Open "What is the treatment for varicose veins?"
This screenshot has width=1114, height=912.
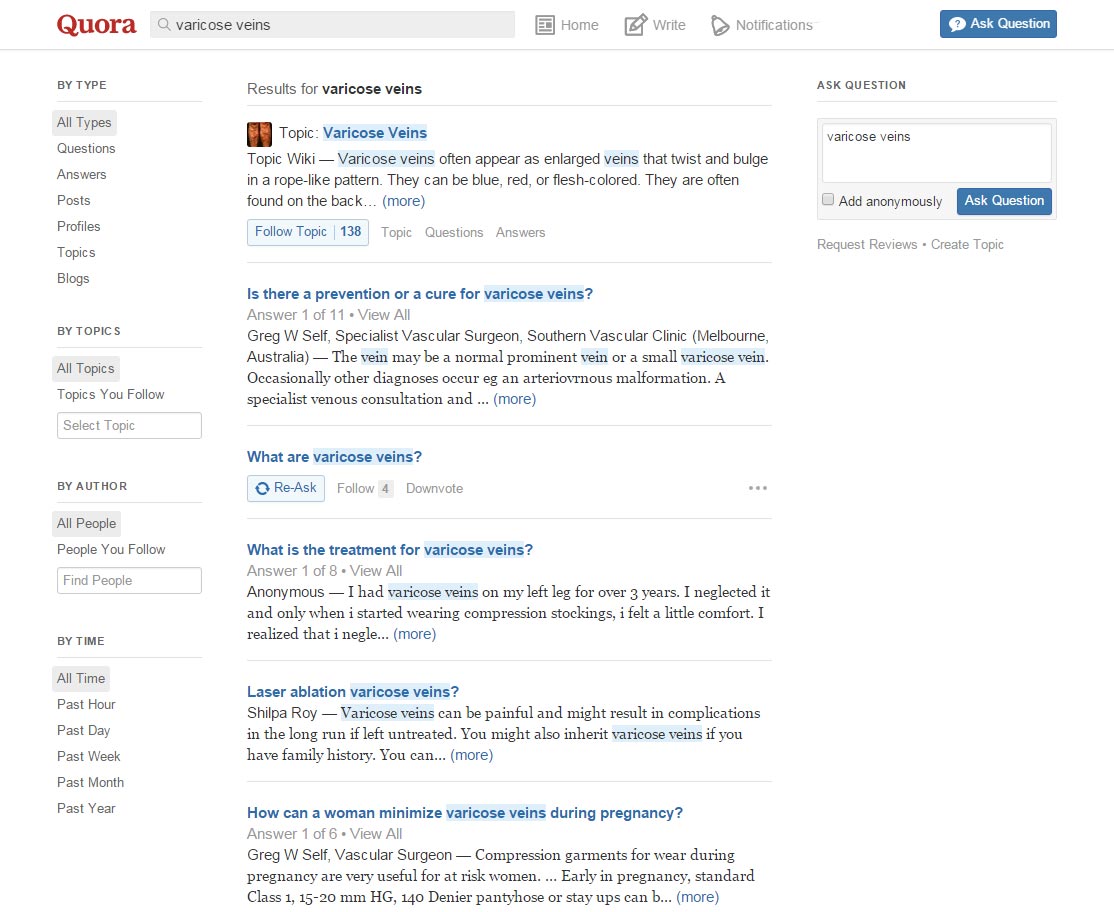coord(390,550)
